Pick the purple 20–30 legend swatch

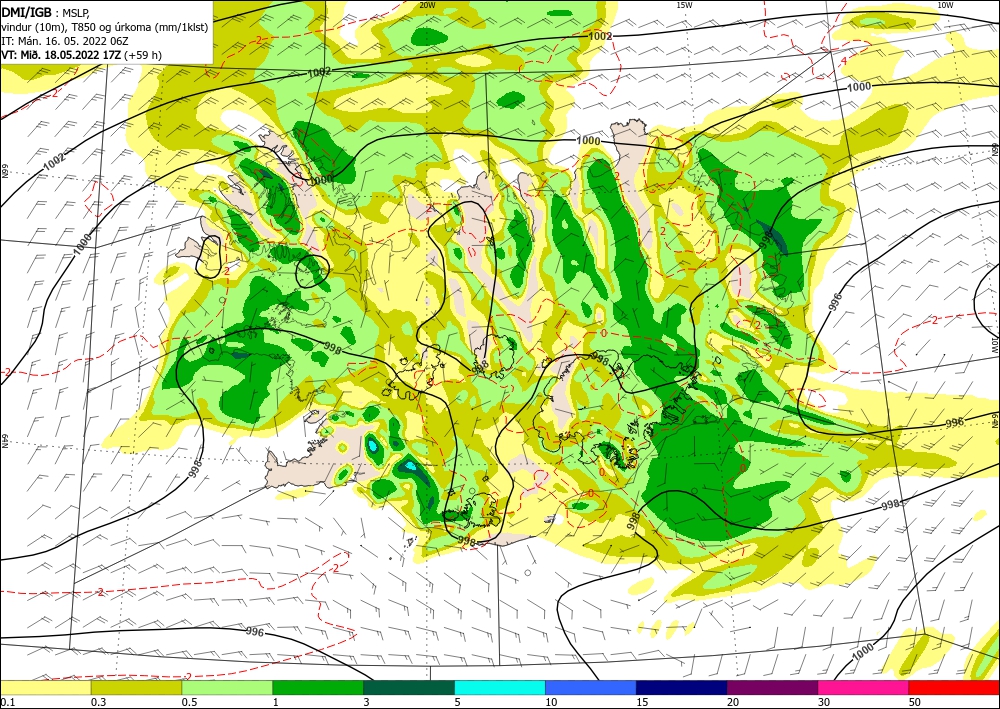pyautogui.click(x=772, y=688)
